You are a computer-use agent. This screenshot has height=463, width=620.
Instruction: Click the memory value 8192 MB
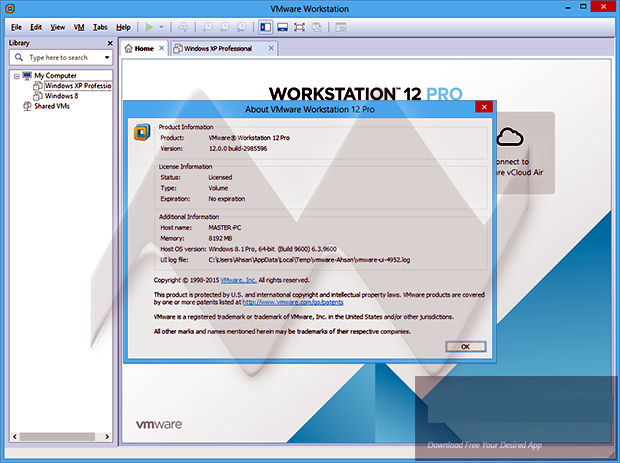[220, 238]
